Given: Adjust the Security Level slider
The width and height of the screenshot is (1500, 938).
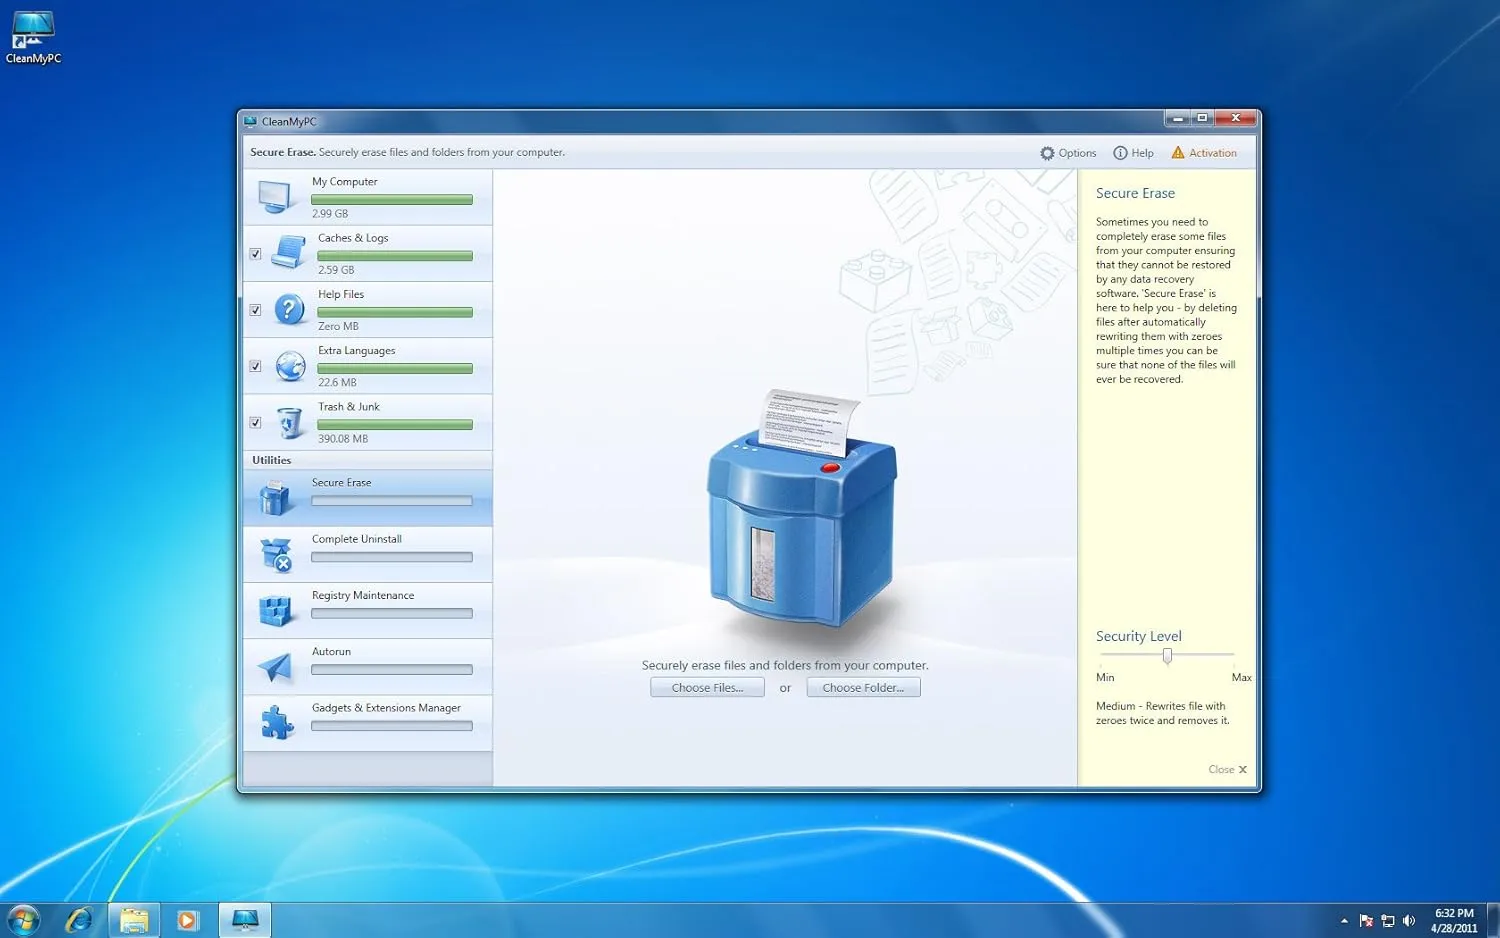Looking at the screenshot, I should [x=1167, y=656].
